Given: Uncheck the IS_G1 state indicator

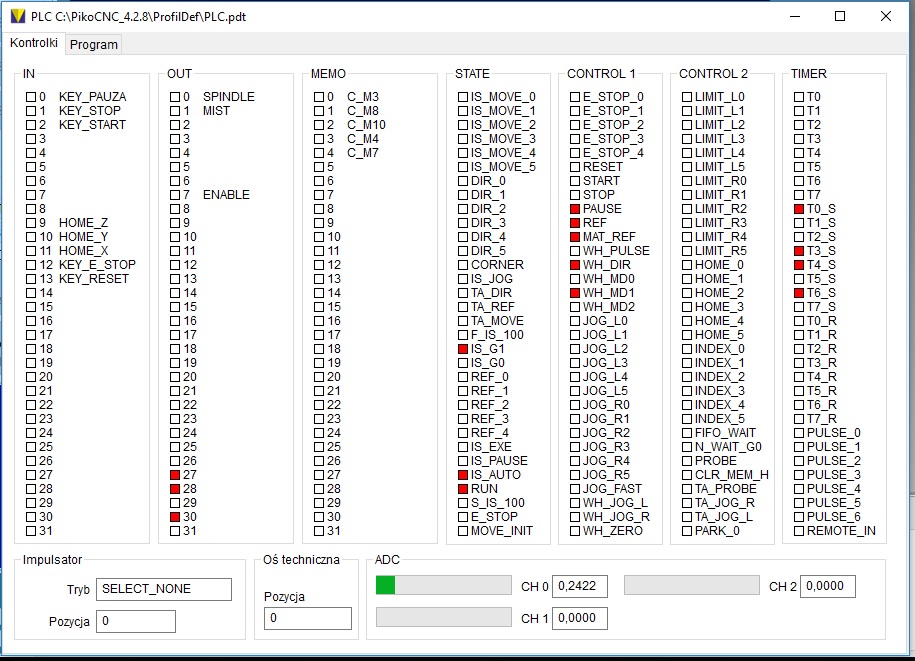Looking at the screenshot, I should [x=463, y=349].
